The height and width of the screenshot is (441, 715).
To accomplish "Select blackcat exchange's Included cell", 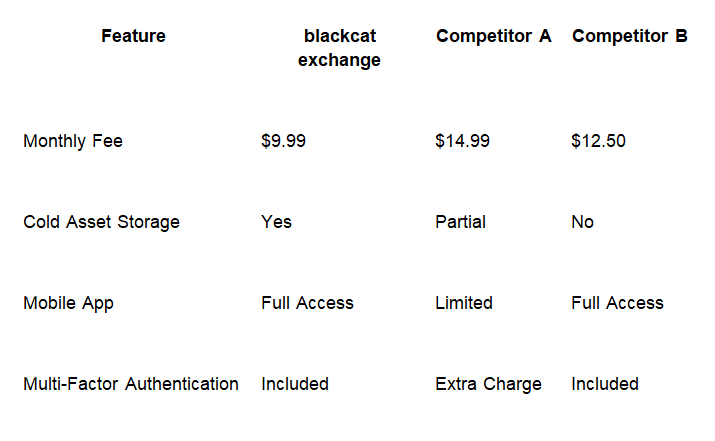I will click(x=295, y=384).
